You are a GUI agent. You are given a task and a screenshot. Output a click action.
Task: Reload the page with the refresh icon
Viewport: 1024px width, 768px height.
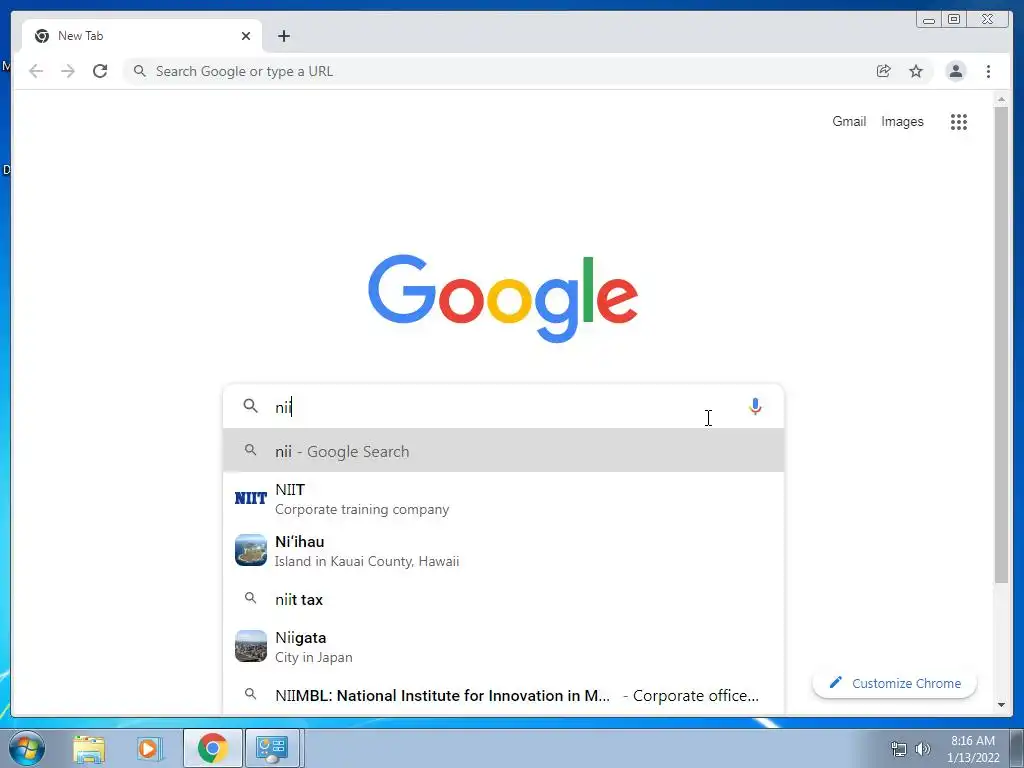coord(100,71)
